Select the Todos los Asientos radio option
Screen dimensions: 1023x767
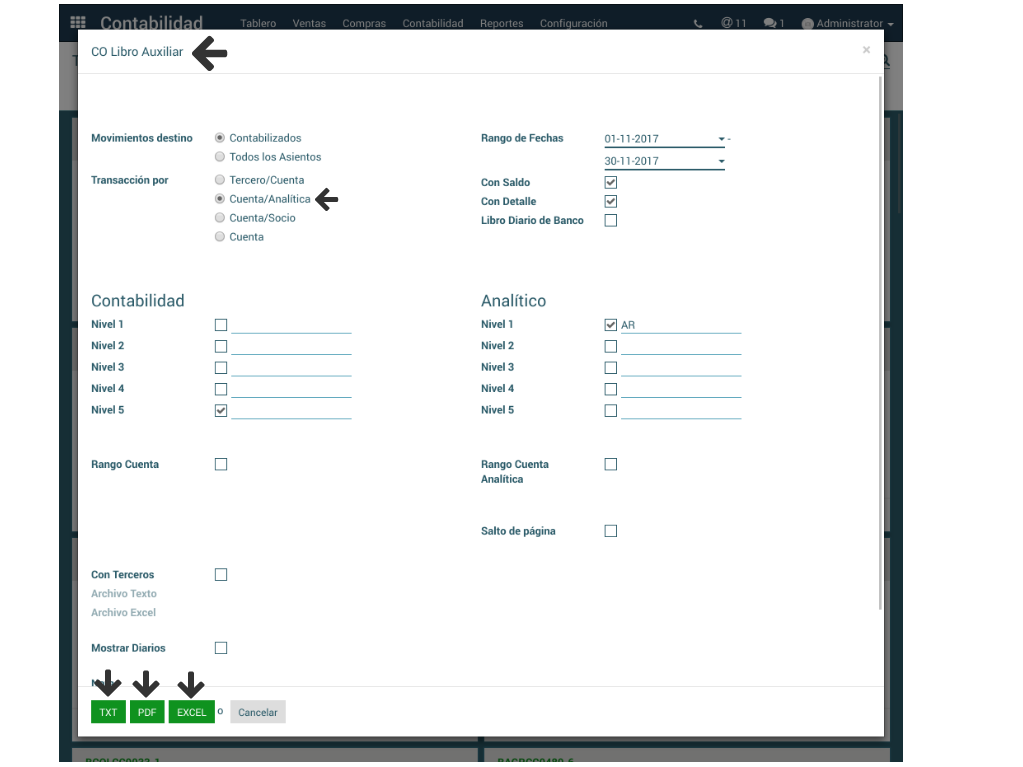point(220,157)
